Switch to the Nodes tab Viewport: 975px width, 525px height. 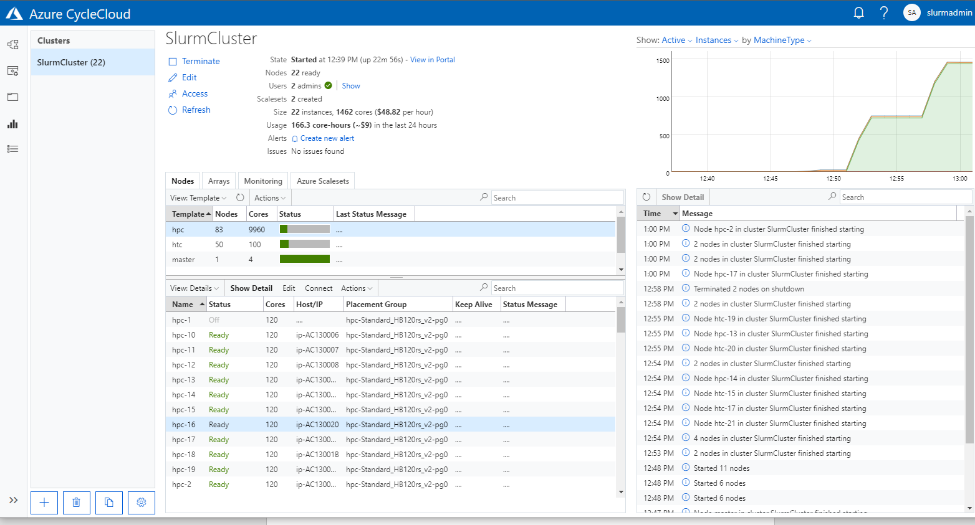click(x=183, y=181)
